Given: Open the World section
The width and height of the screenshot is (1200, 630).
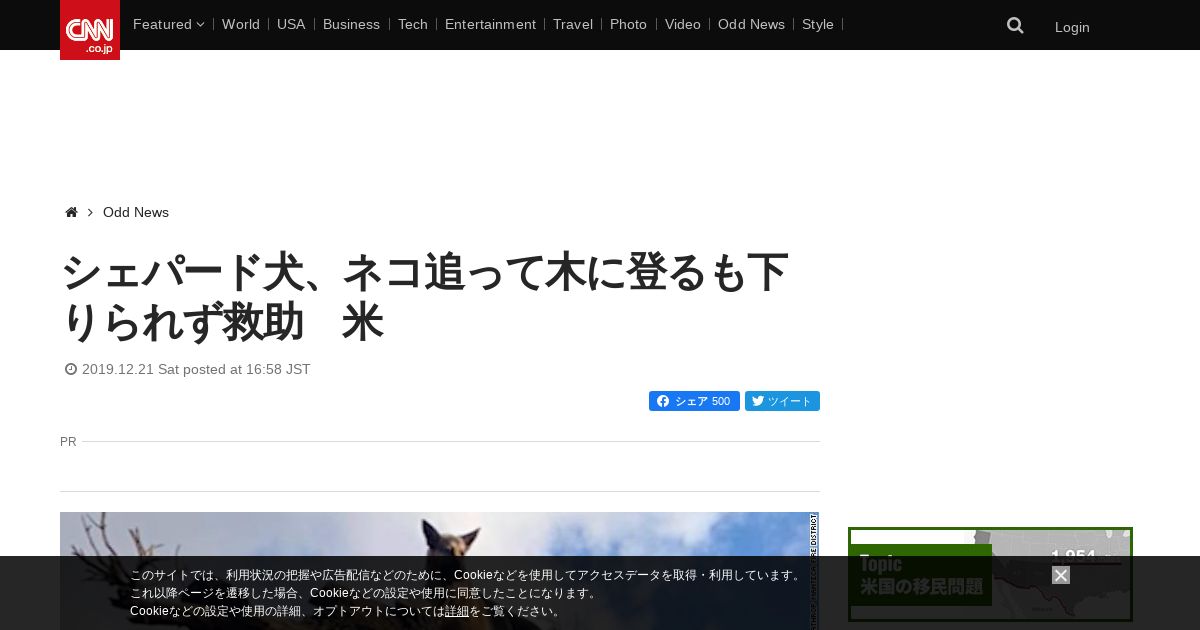Looking at the screenshot, I should click(241, 24).
